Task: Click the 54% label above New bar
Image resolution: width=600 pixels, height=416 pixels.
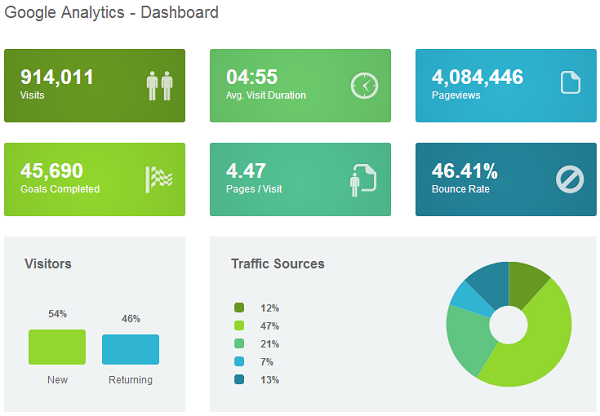Action: (57, 314)
